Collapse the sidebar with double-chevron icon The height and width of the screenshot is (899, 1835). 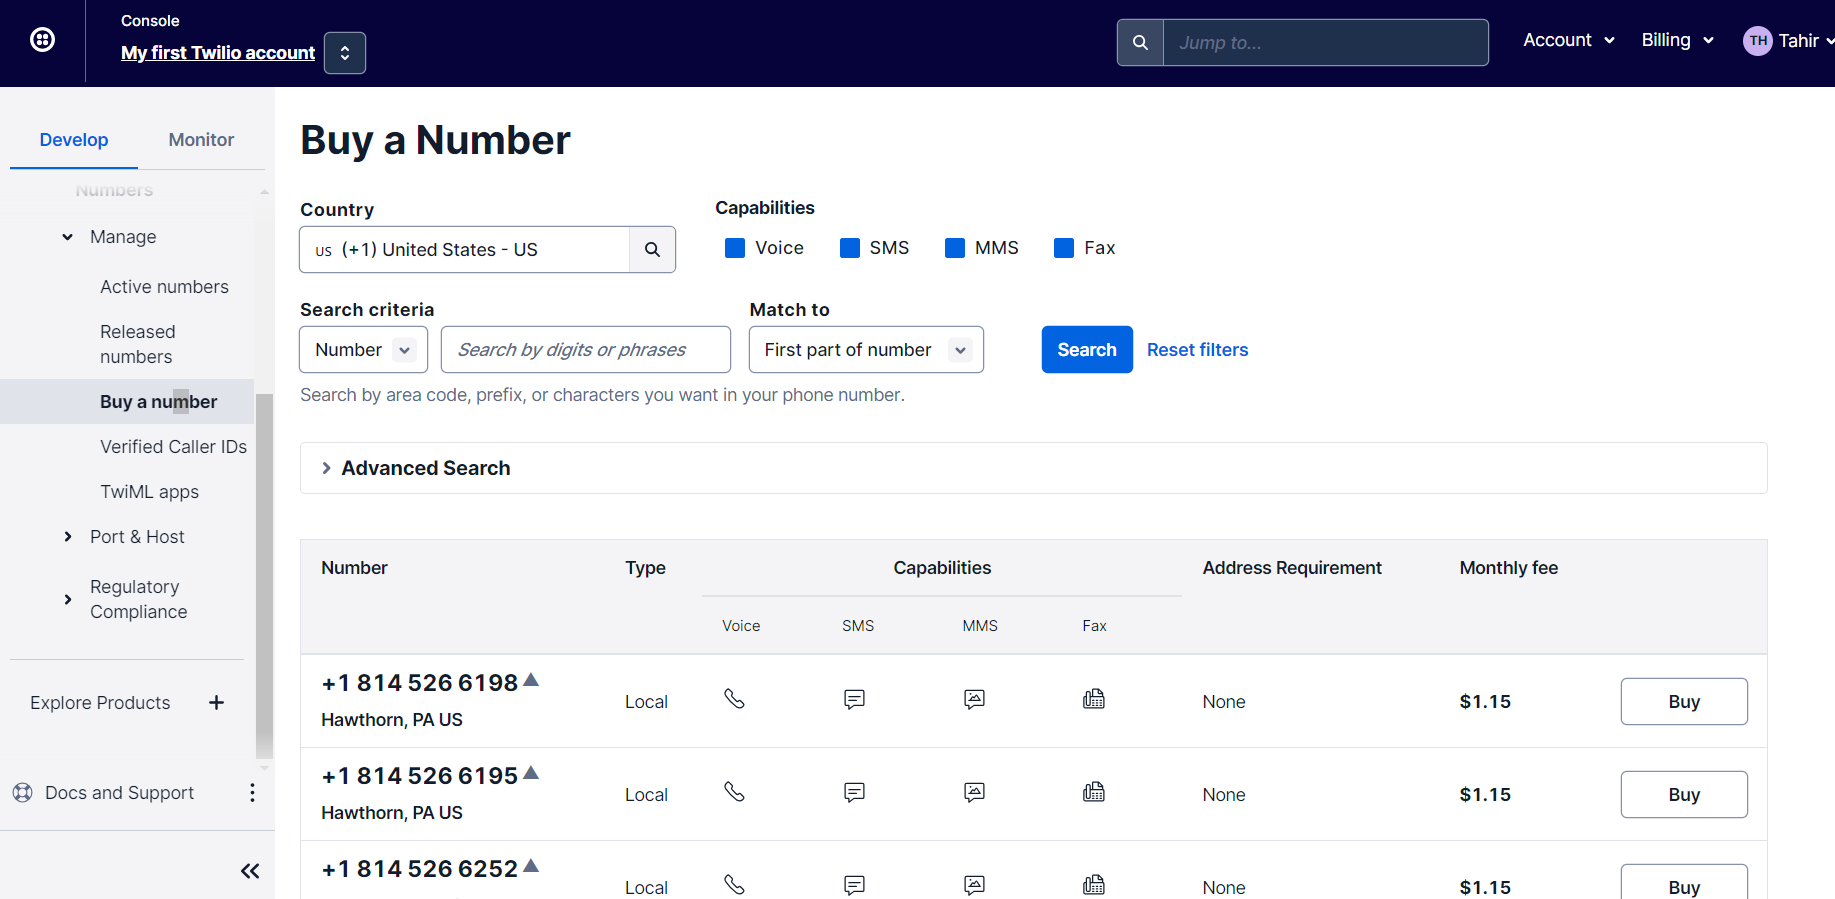(250, 871)
